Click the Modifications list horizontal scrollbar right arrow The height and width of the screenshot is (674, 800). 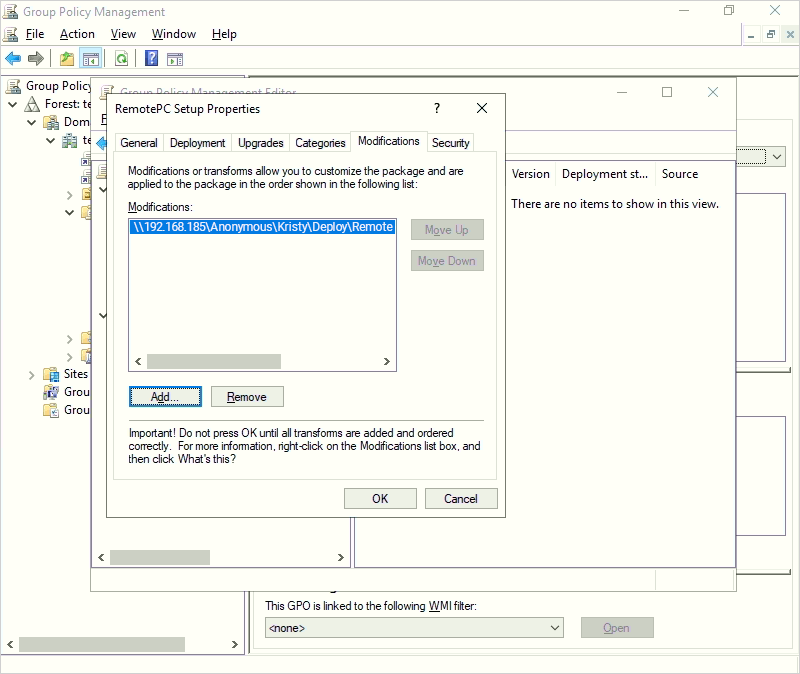387,361
